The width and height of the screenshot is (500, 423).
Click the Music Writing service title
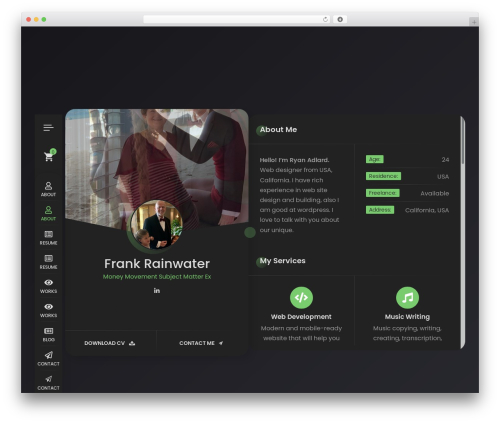click(407, 317)
